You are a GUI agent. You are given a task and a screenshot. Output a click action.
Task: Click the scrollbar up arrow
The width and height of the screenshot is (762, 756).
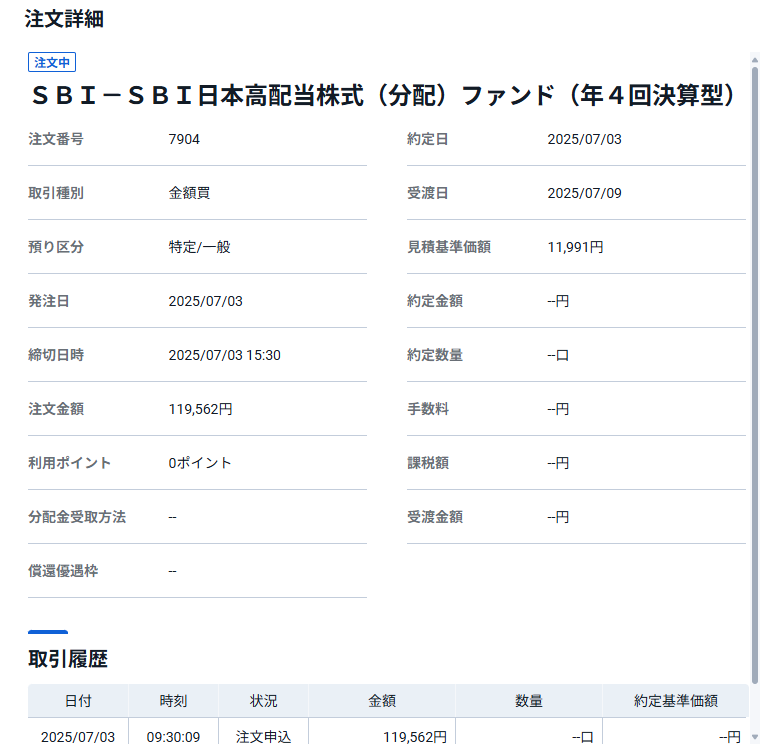[x=755, y=60]
